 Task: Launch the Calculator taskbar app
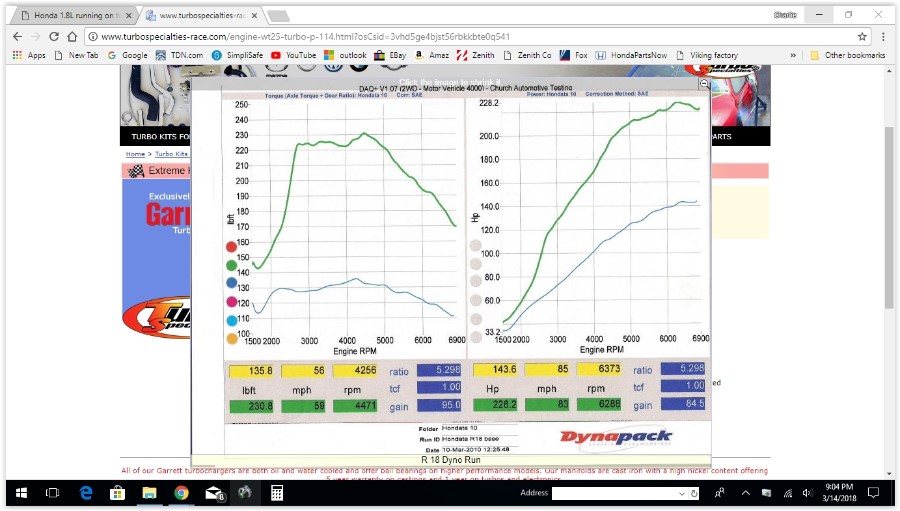277,493
